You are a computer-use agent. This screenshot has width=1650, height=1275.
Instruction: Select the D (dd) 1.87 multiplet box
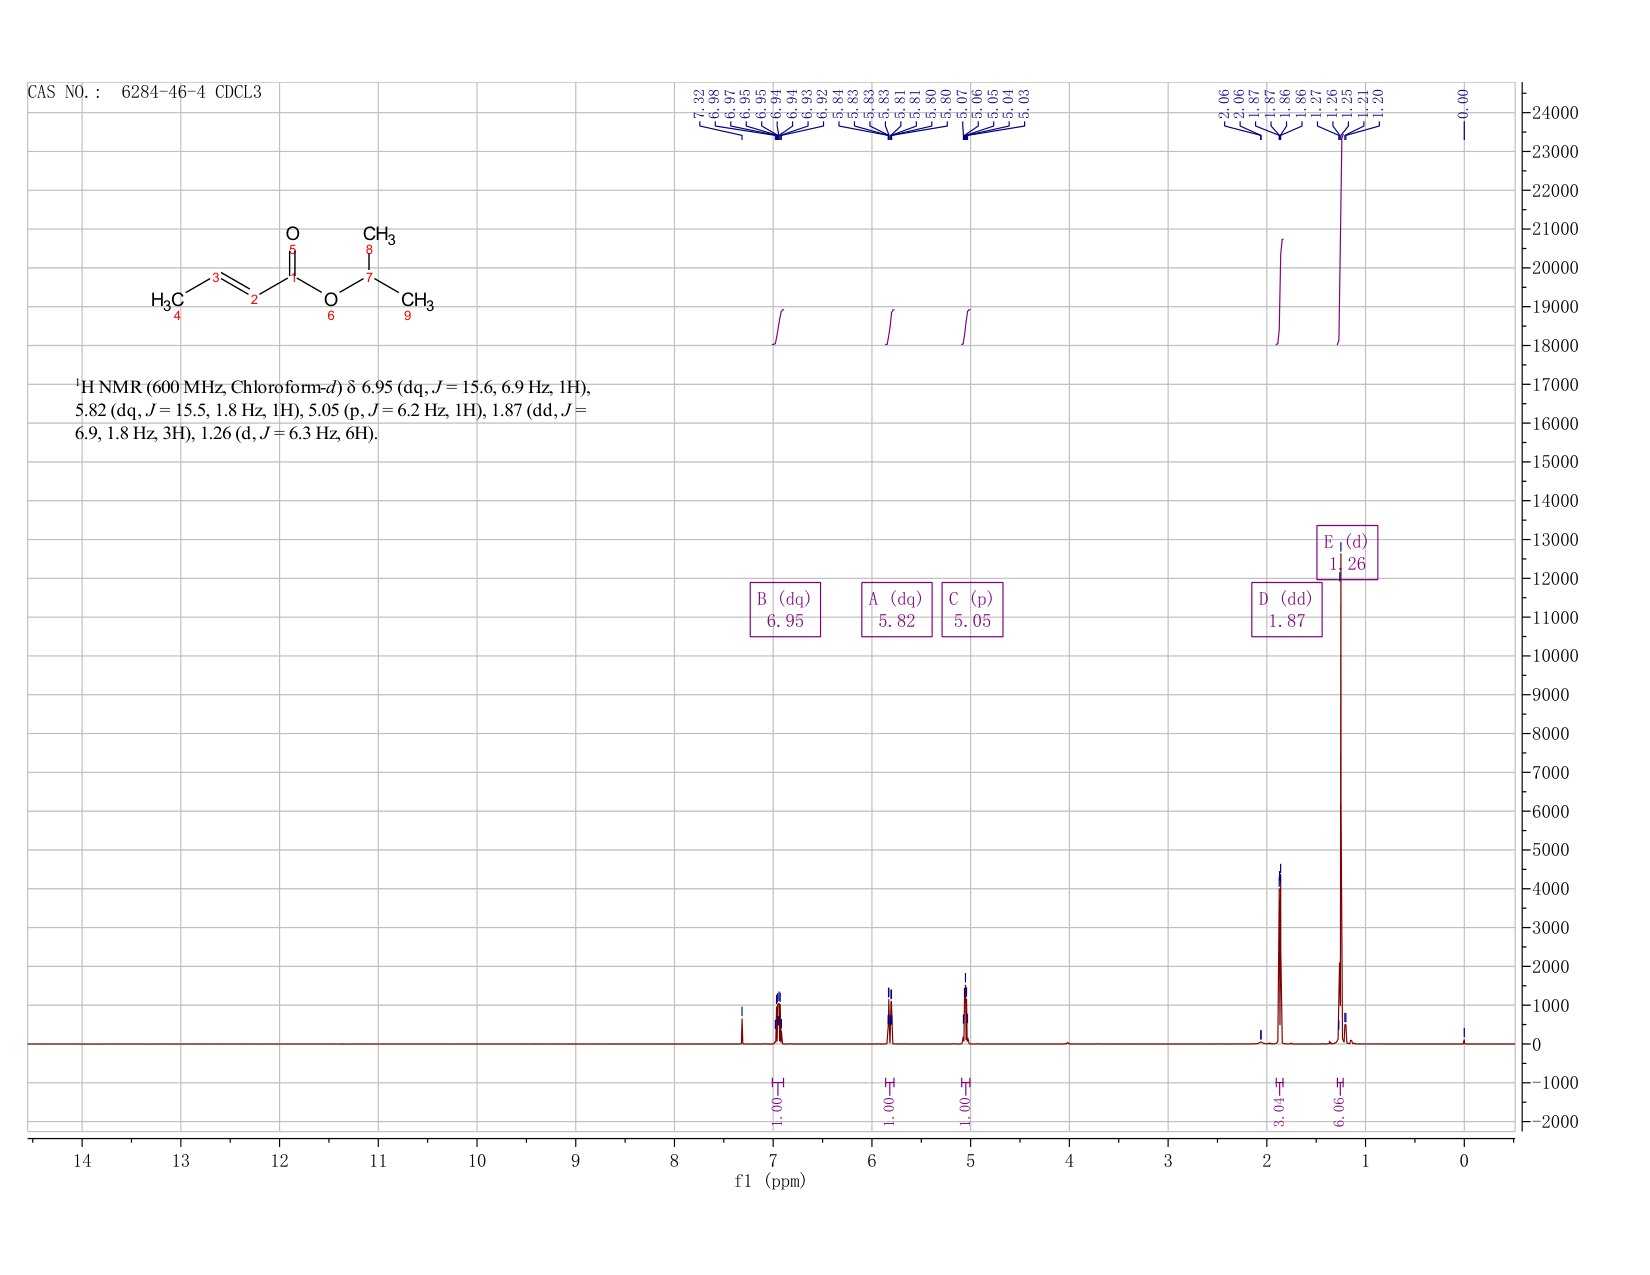tap(1287, 609)
